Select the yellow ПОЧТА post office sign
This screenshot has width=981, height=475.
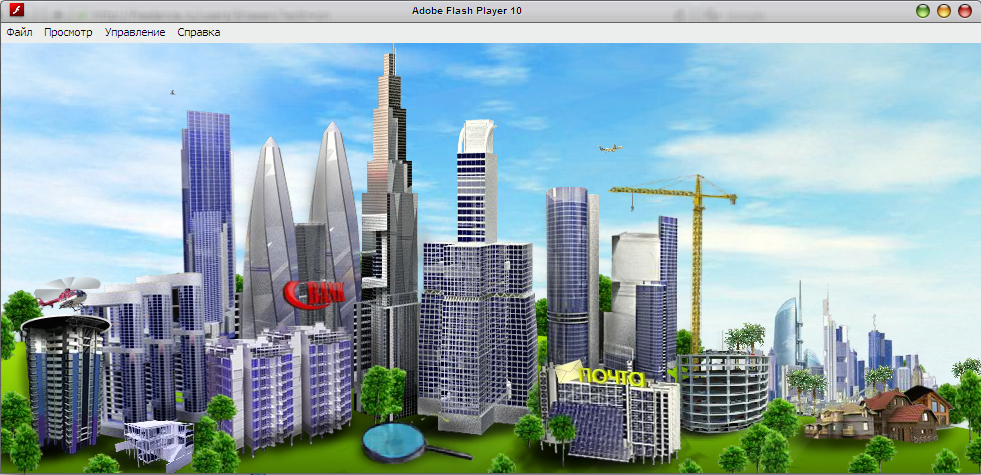pos(601,374)
